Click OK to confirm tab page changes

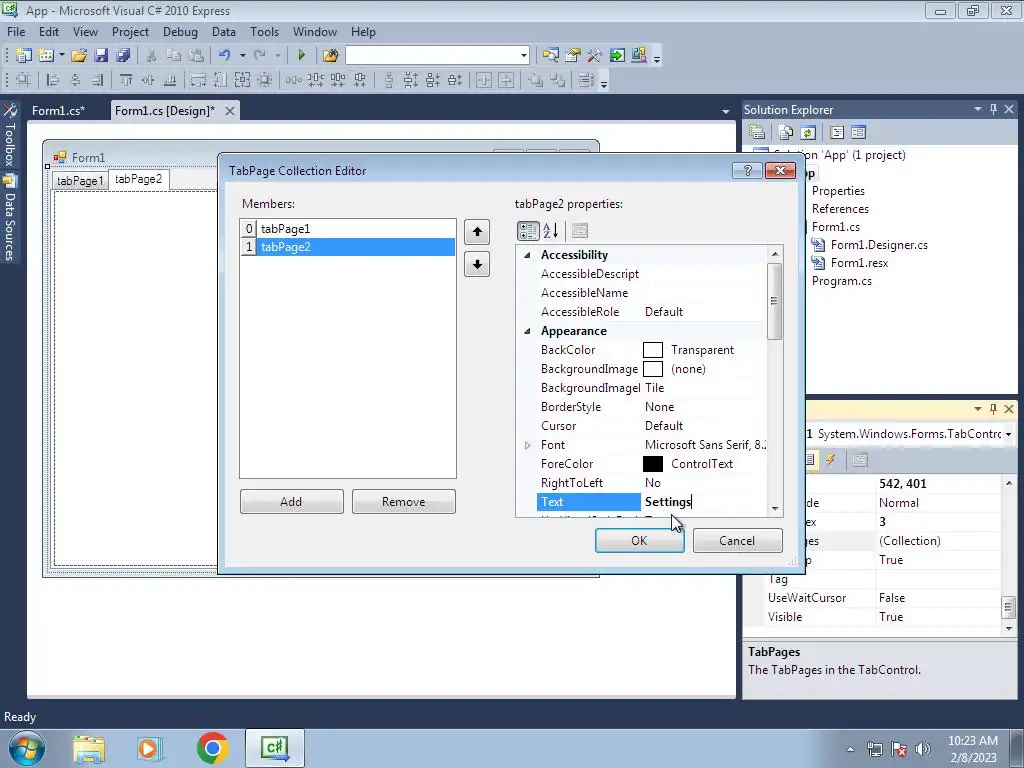(639, 541)
